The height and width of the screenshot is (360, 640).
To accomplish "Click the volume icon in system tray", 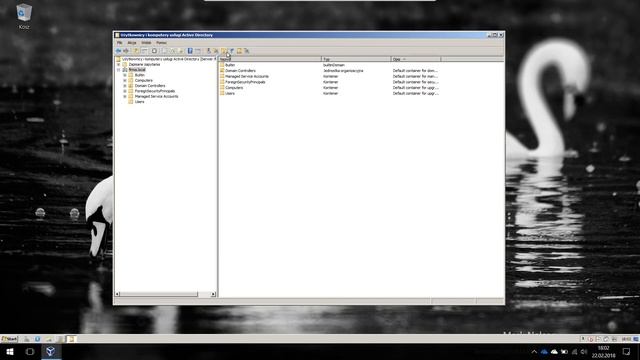I will click(584, 351).
